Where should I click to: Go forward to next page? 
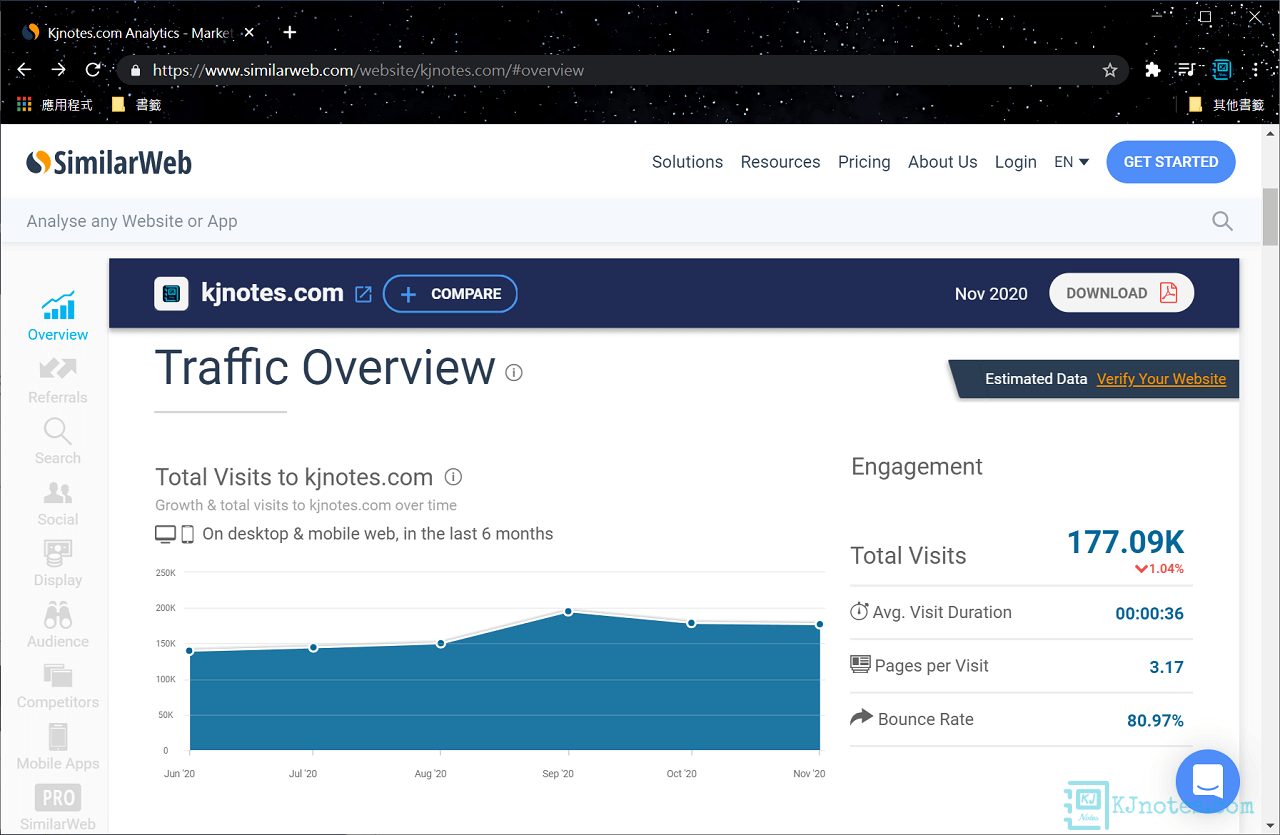tap(59, 70)
